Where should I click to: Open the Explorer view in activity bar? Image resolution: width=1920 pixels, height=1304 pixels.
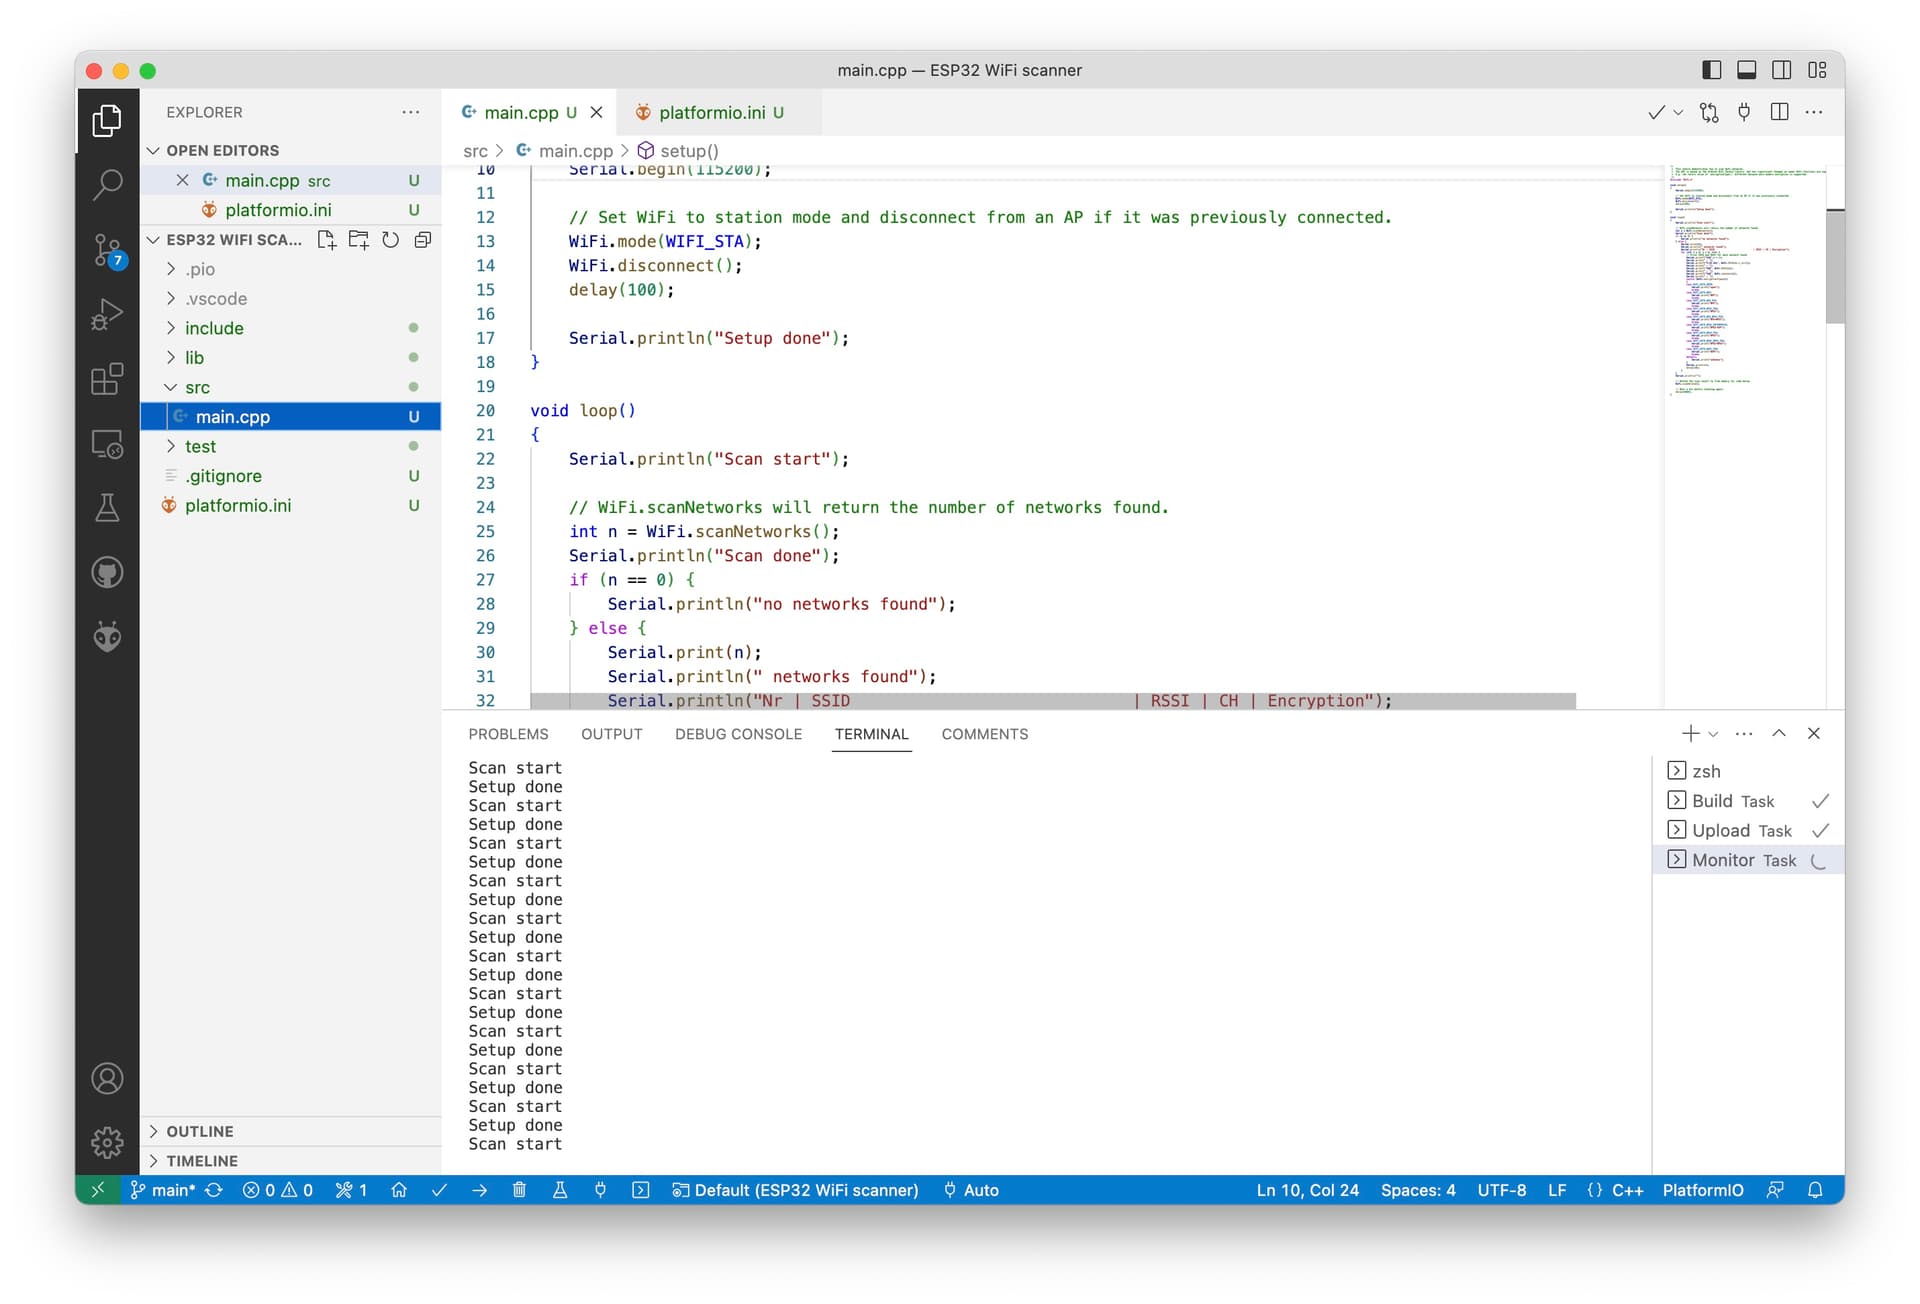107,121
